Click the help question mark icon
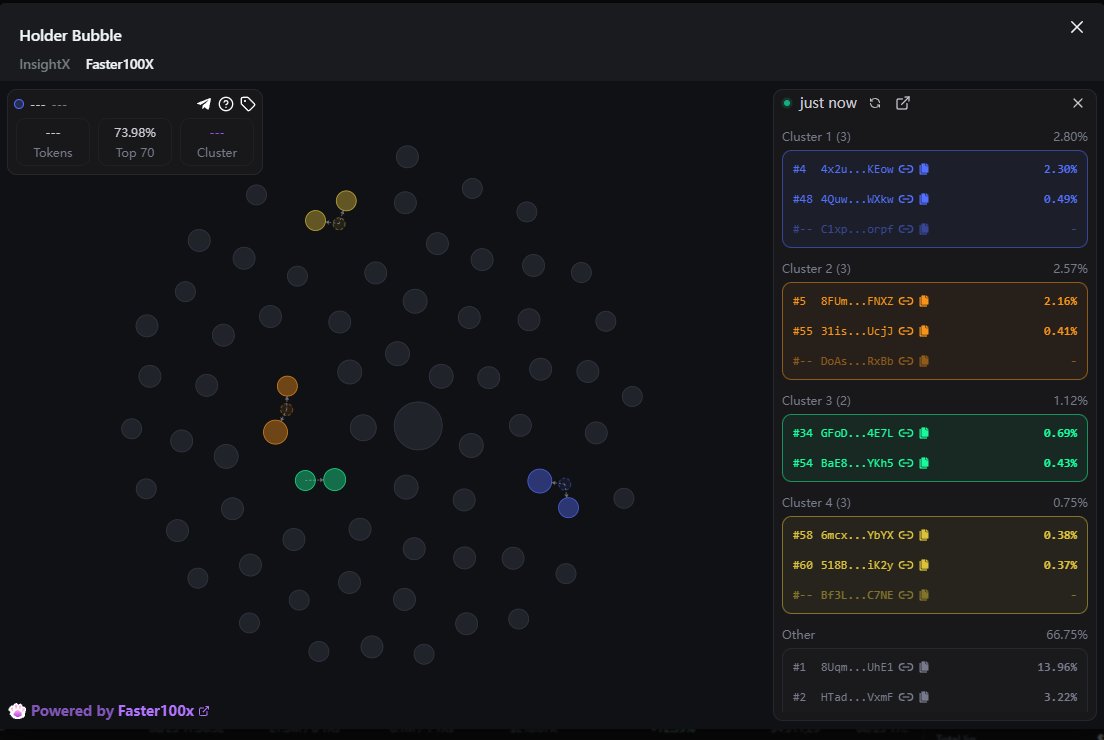The width and height of the screenshot is (1104, 740). 226,104
